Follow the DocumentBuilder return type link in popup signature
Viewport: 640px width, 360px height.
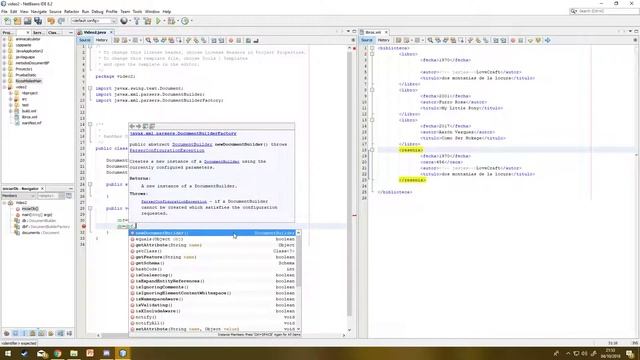coord(192,144)
